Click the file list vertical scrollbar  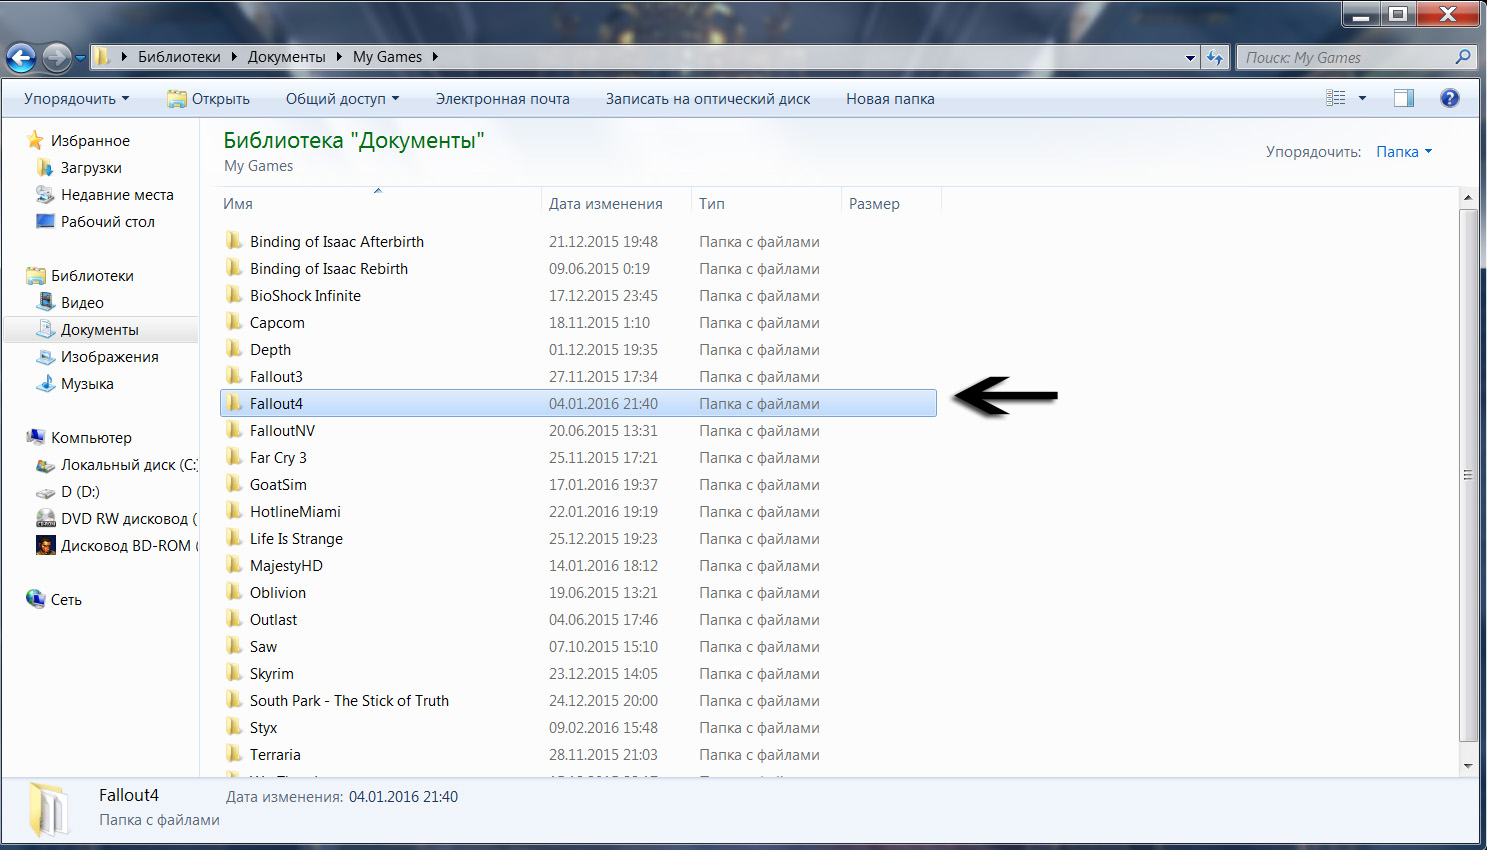coord(1468,476)
